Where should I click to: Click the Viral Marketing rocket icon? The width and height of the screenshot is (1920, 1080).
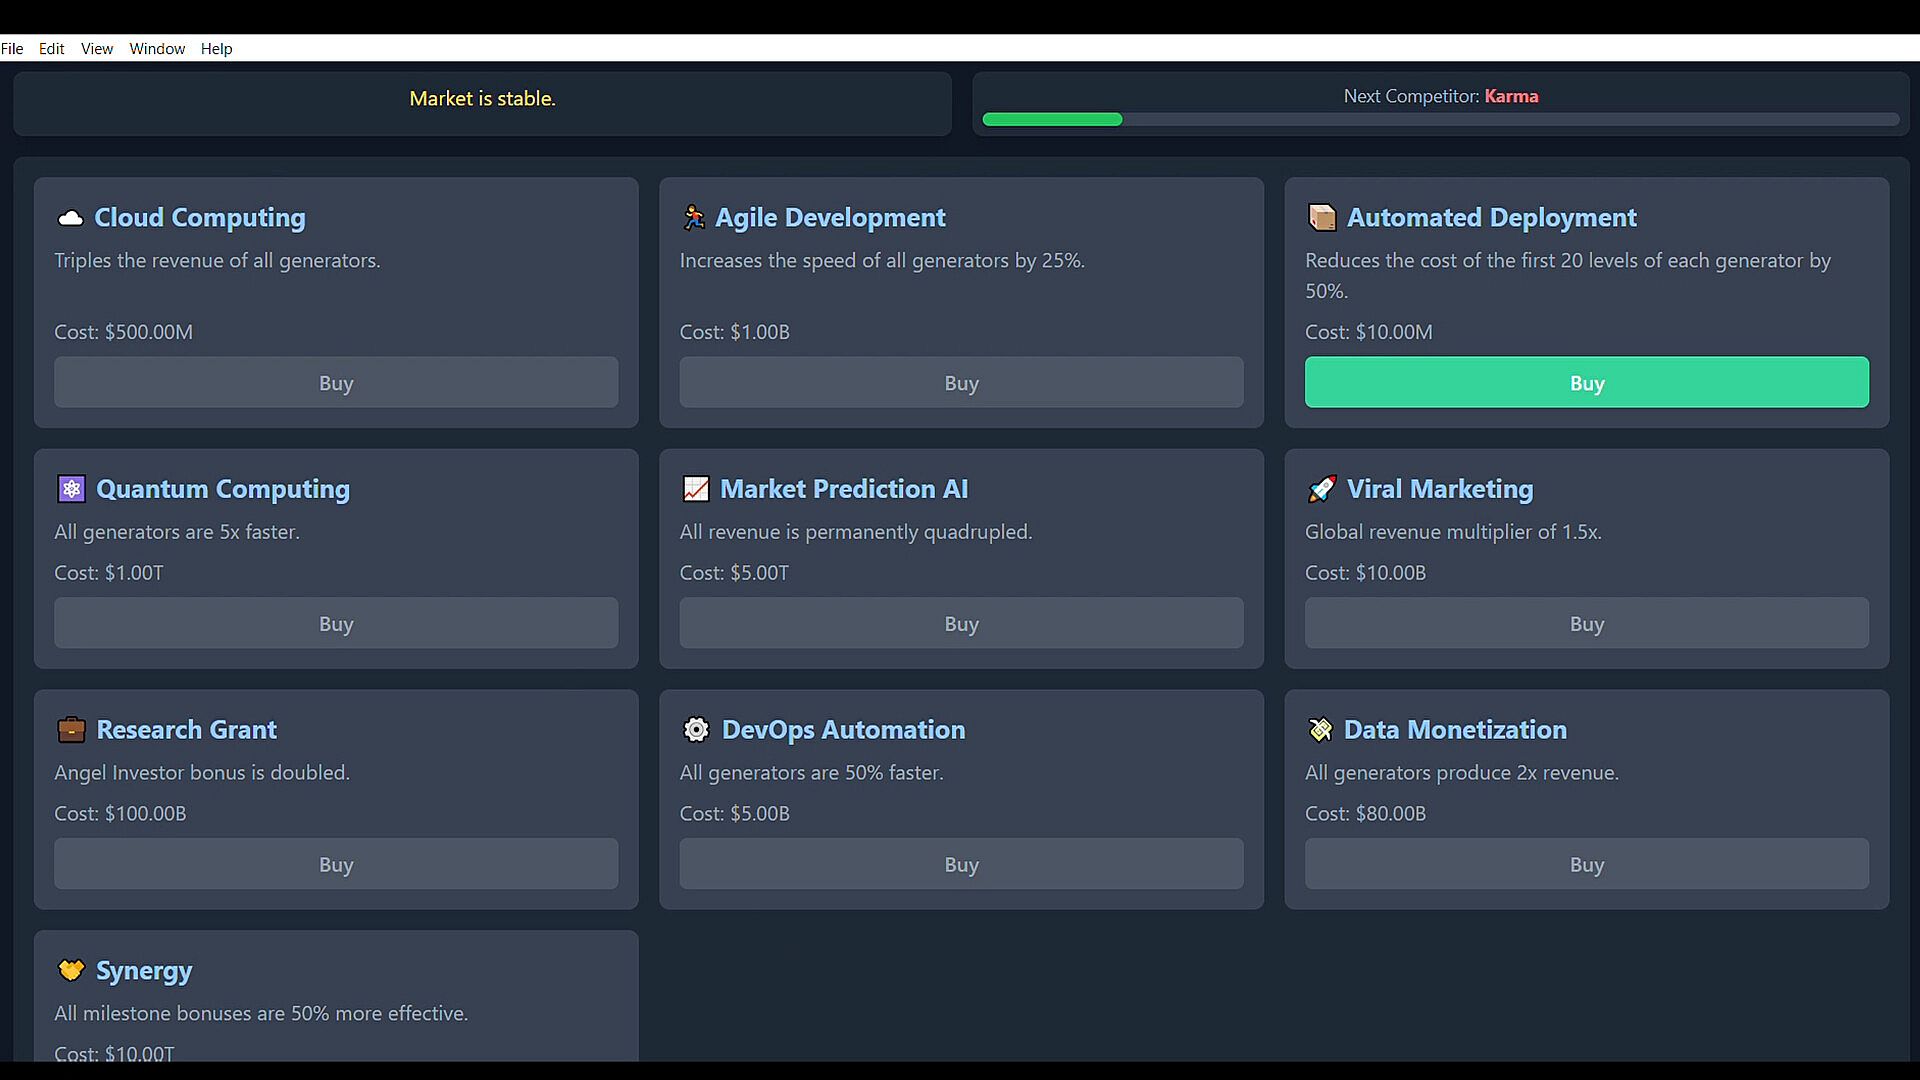click(x=1321, y=489)
